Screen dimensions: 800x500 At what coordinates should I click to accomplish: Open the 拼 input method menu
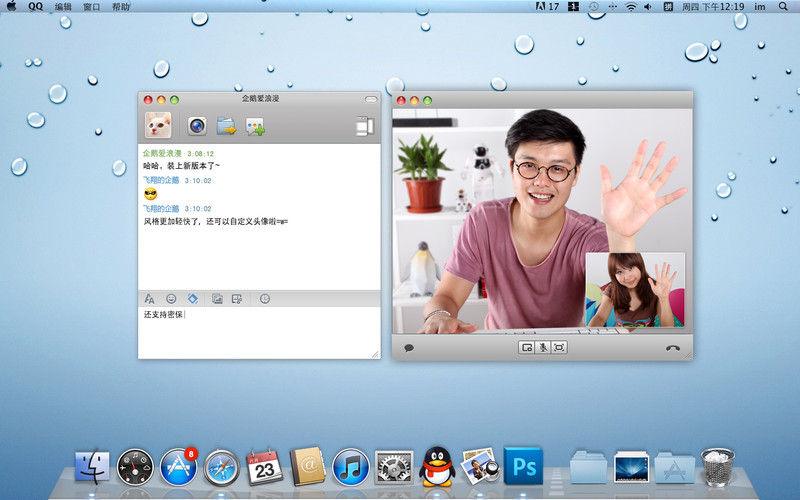(x=668, y=7)
